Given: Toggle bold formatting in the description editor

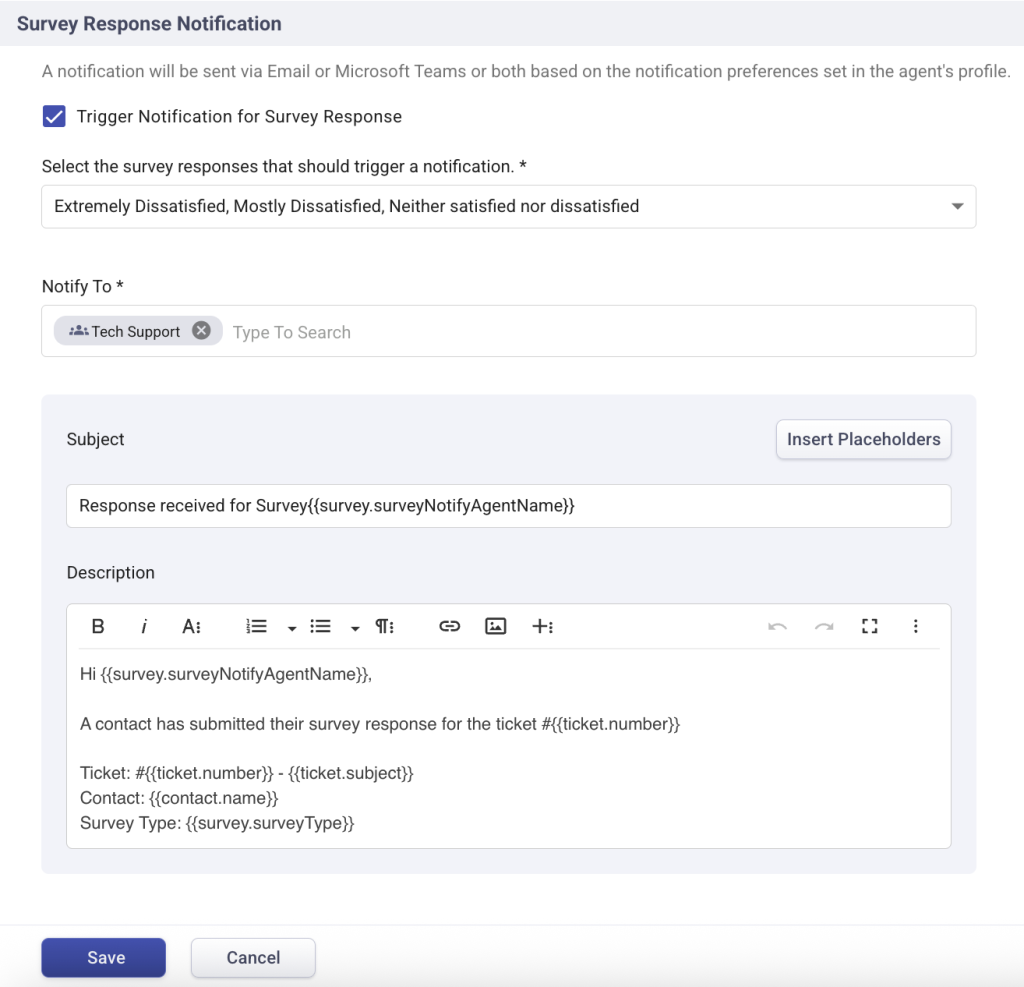Looking at the screenshot, I should (98, 626).
